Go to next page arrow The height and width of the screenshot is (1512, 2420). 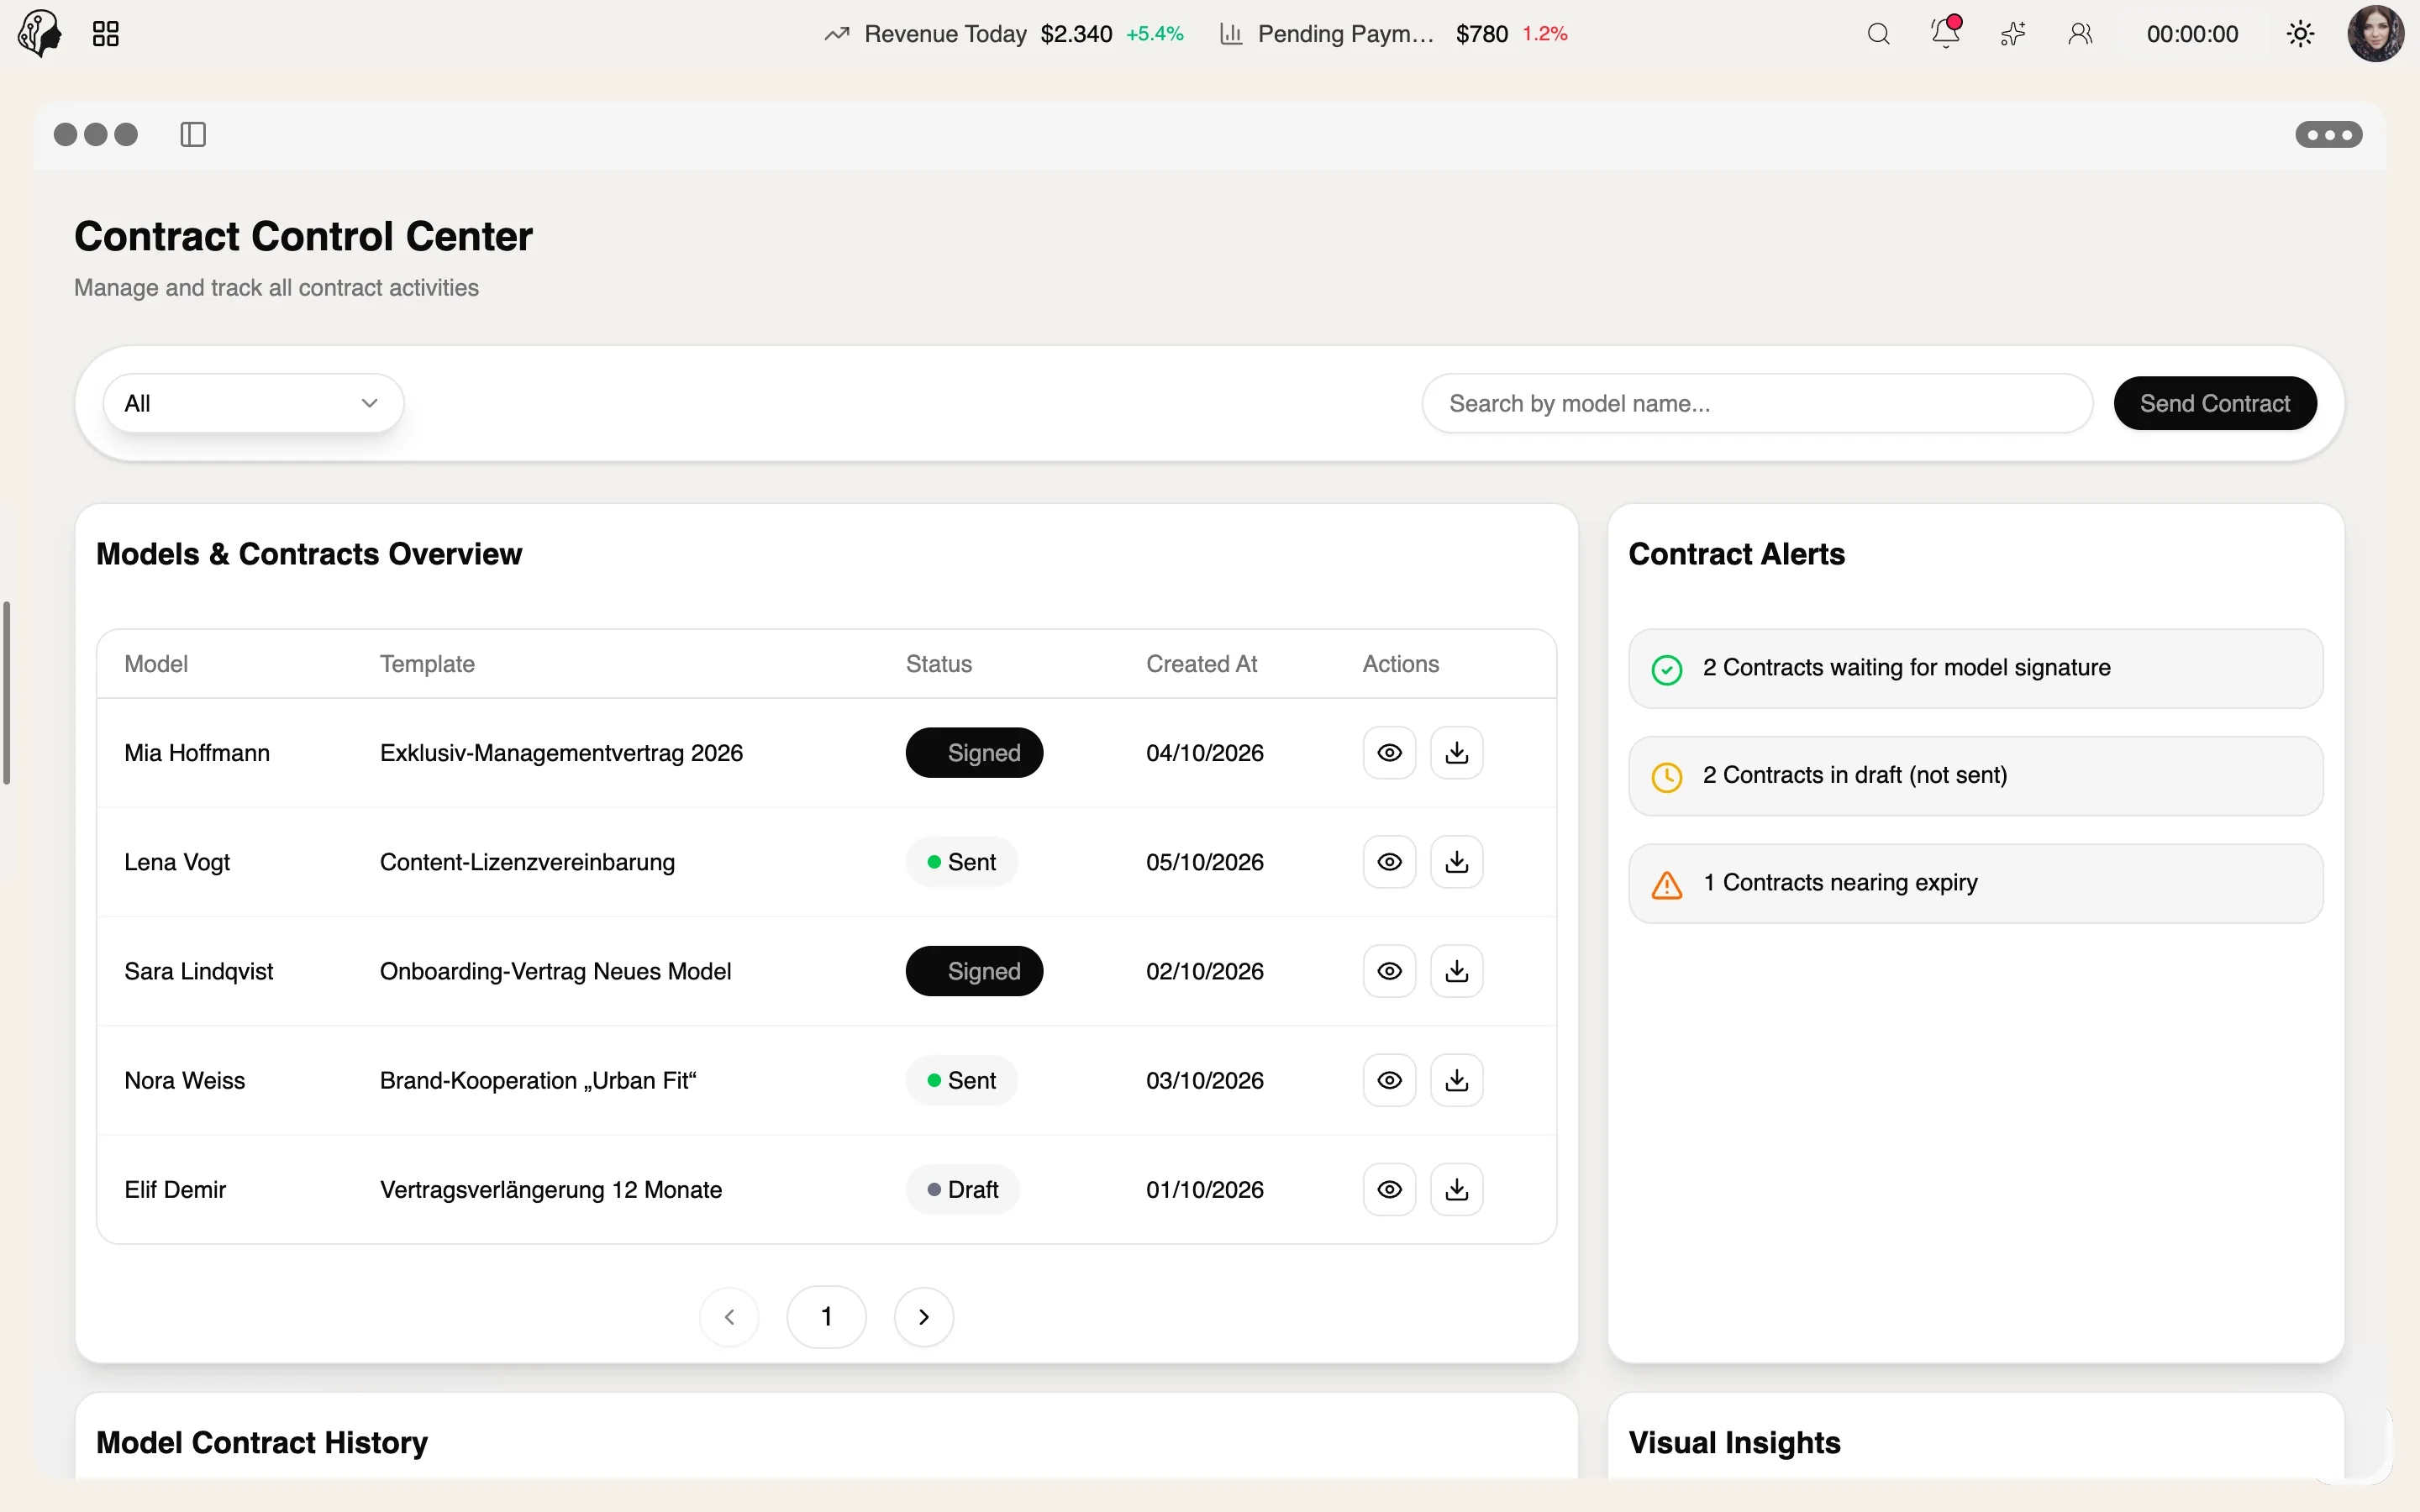click(x=923, y=1316)
